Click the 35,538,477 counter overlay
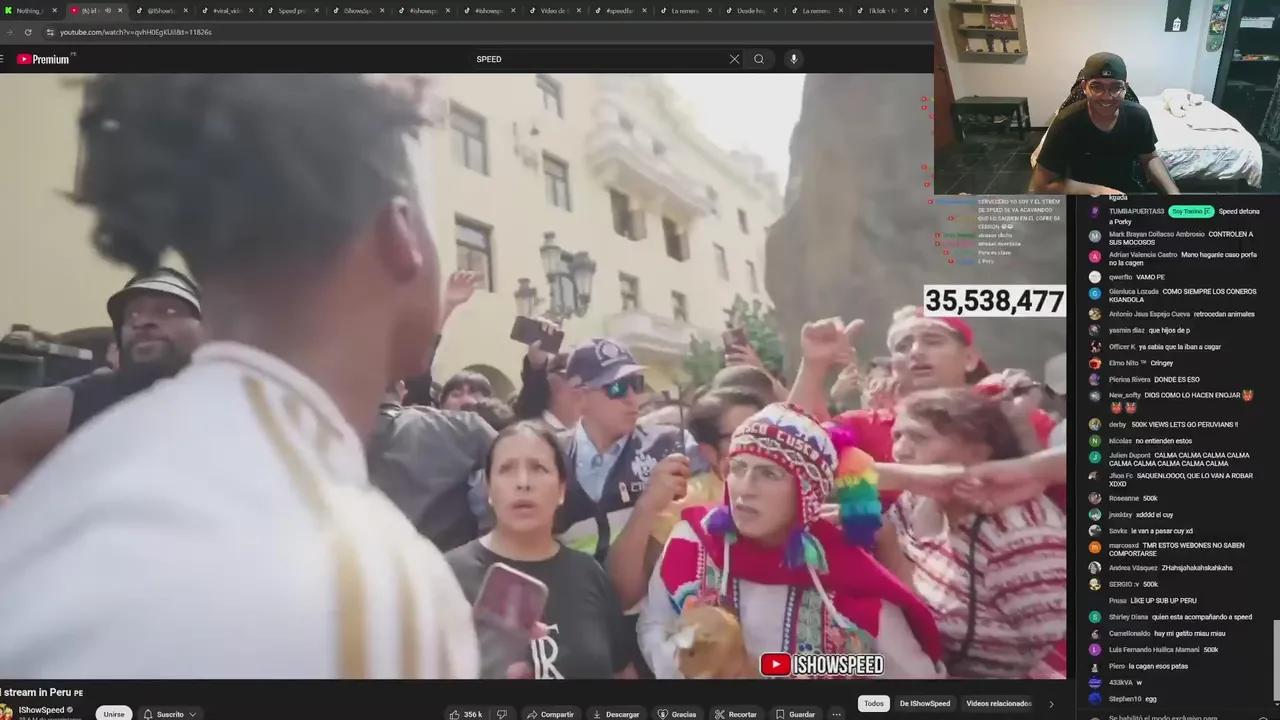This screenshot has height=720, width=1280. [994, 301]
